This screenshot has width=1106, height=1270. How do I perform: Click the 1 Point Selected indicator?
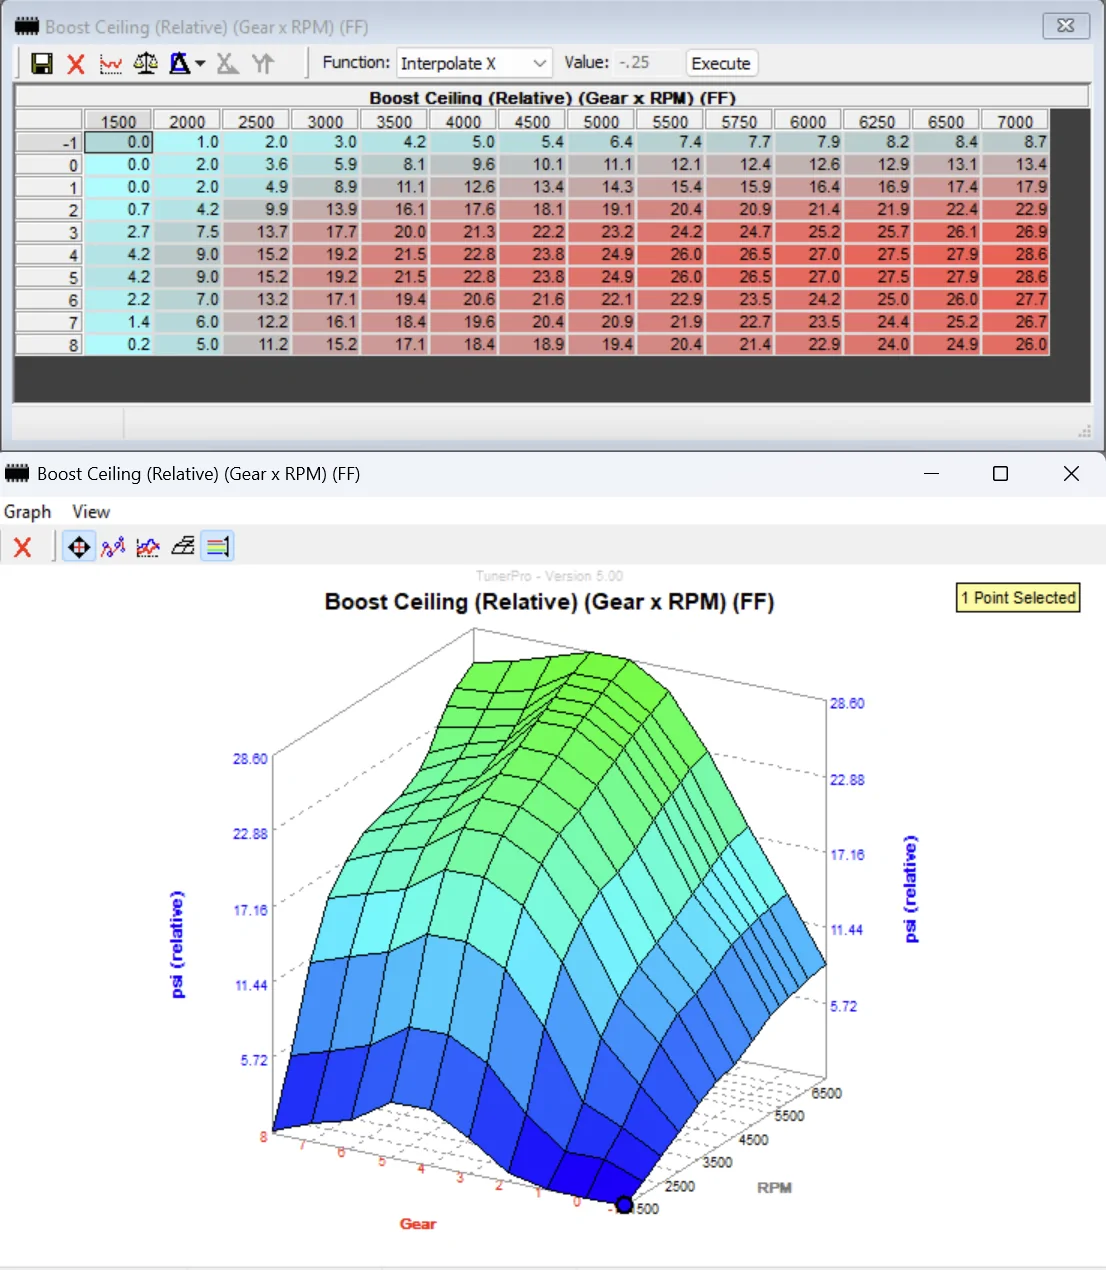1018,598
